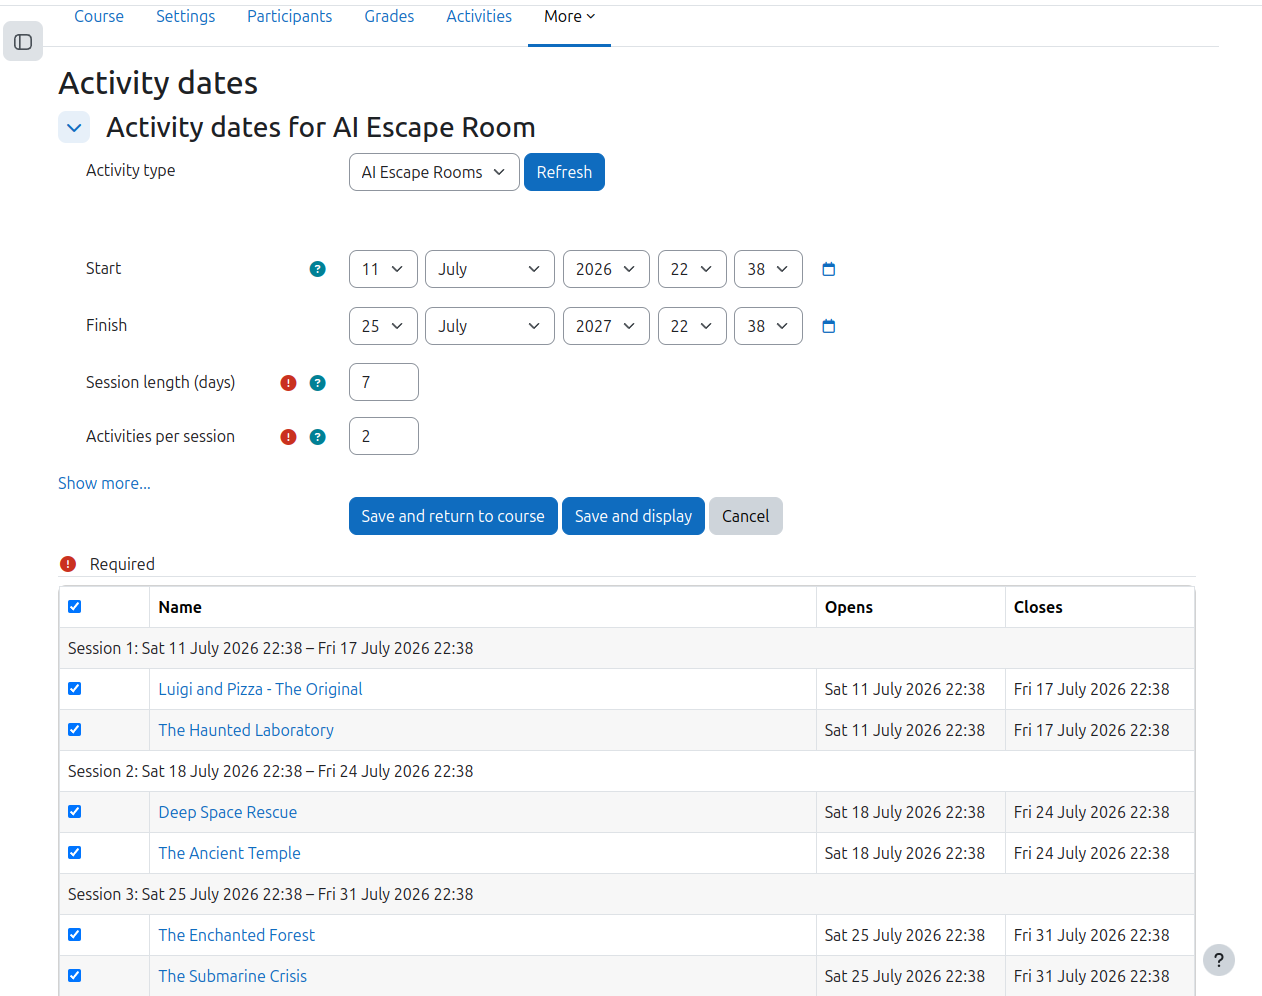Viewport: 1262px width, 996px height.
Task: Uncheck The Ancient Temple row
Action: click(74, 853)
